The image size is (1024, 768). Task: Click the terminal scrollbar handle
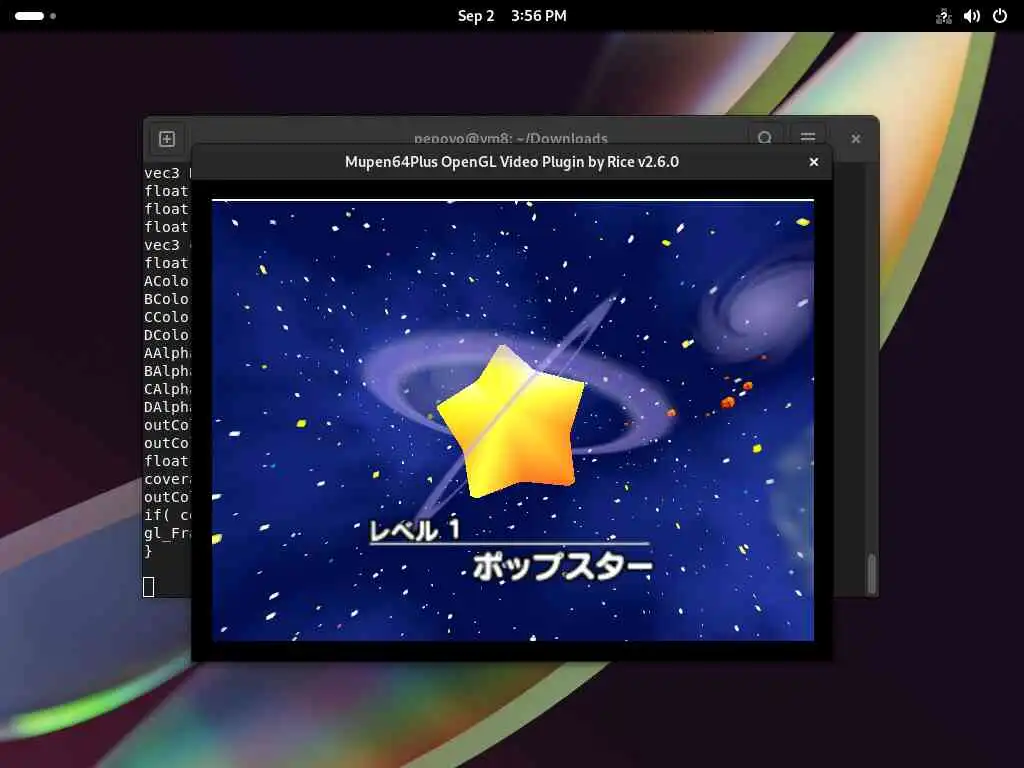click(x=871, y=573)
